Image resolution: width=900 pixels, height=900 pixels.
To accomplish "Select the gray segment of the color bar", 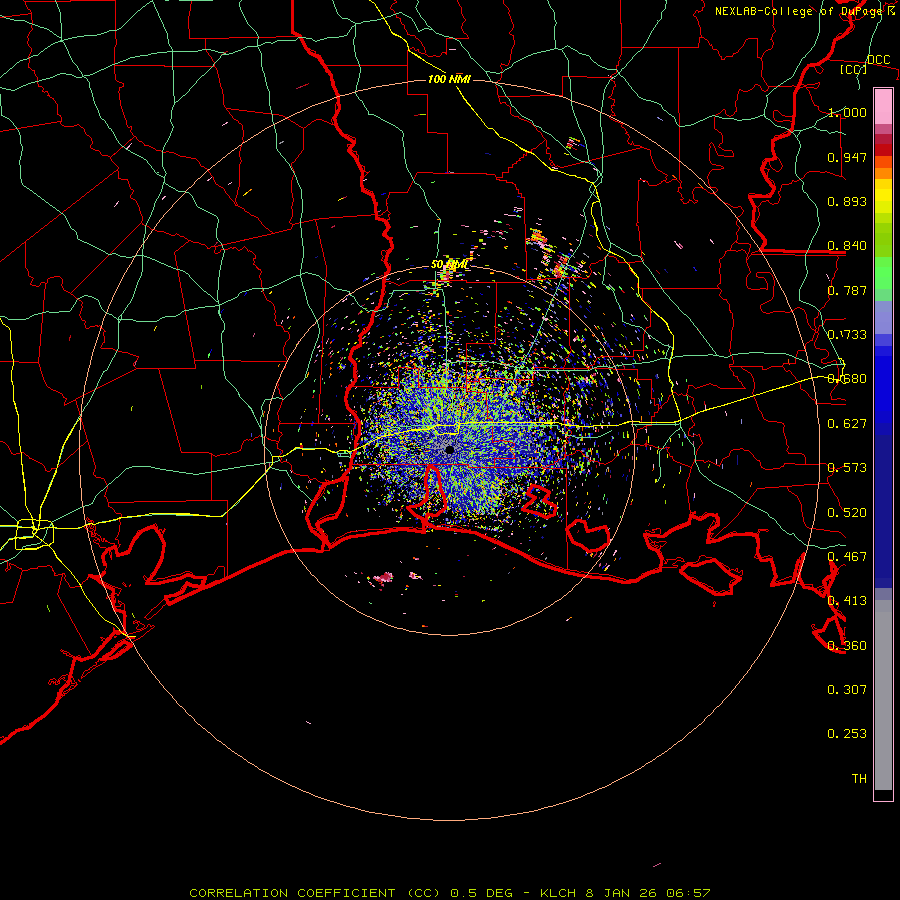I will [x=883, y=695].
